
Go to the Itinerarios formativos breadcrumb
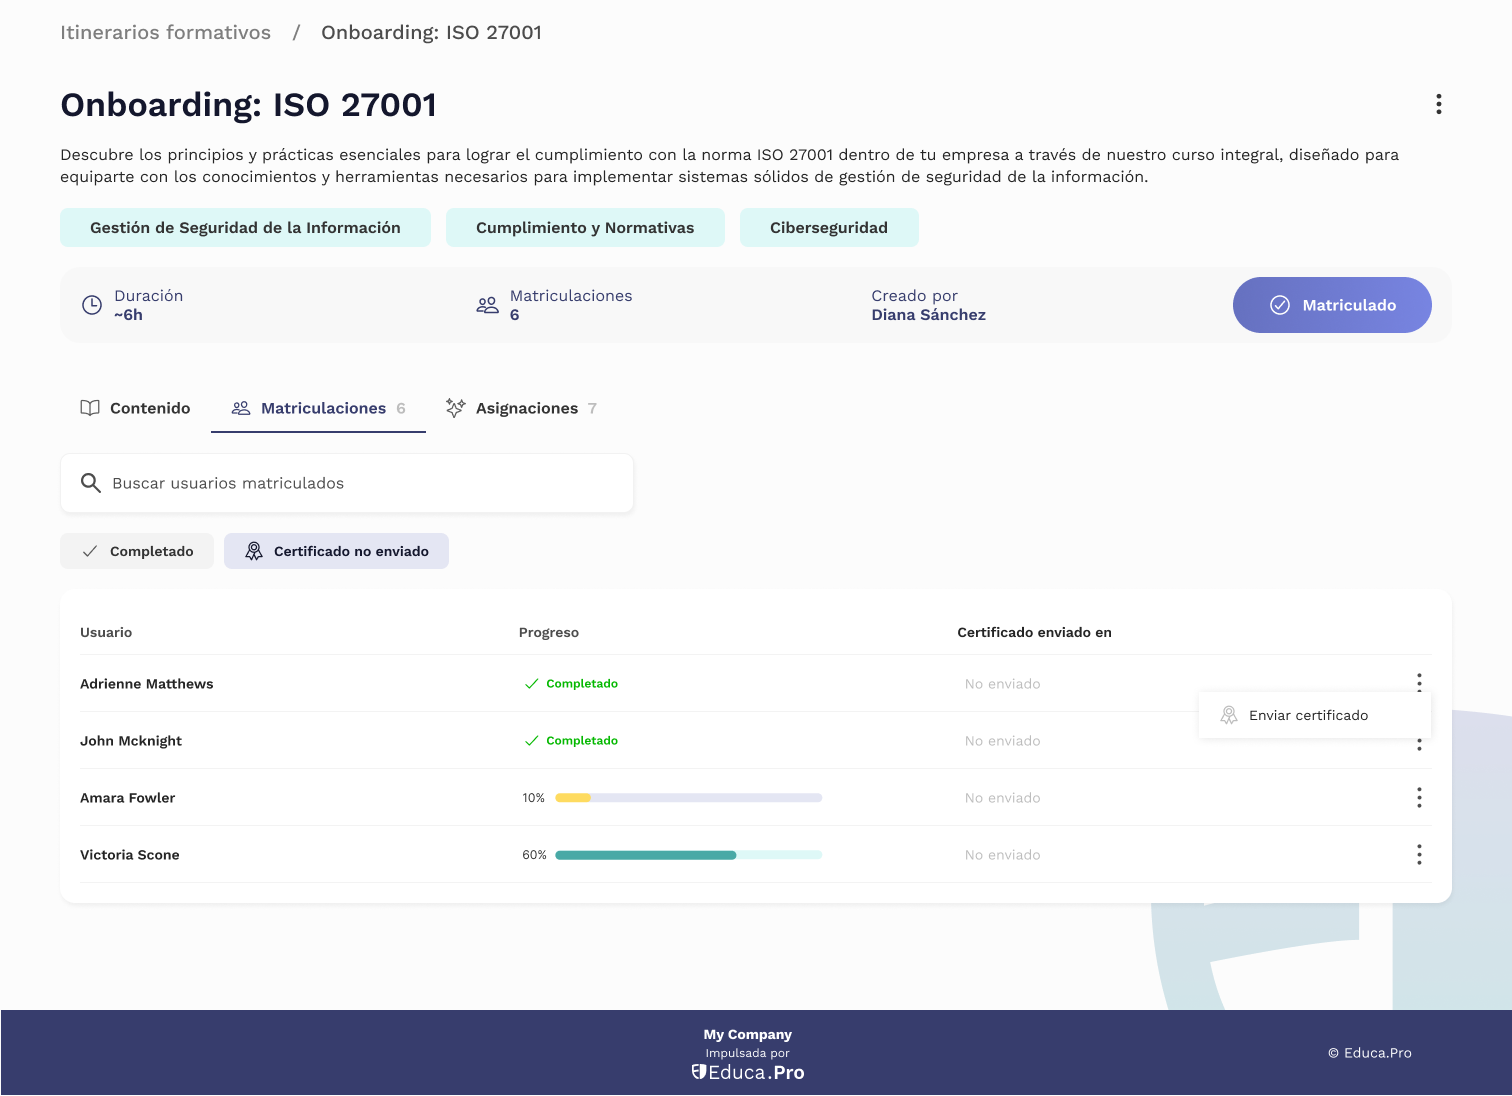point(165,32)
